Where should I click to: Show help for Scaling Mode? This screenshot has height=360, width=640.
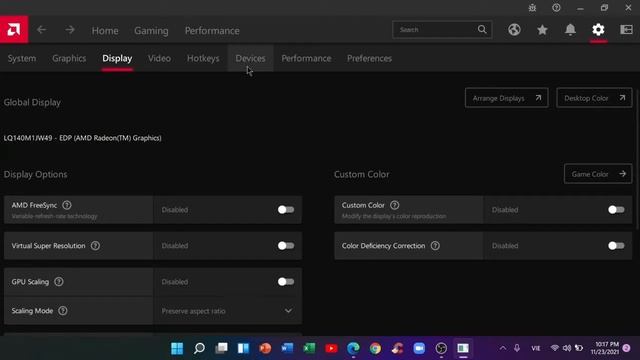[62, 311]
